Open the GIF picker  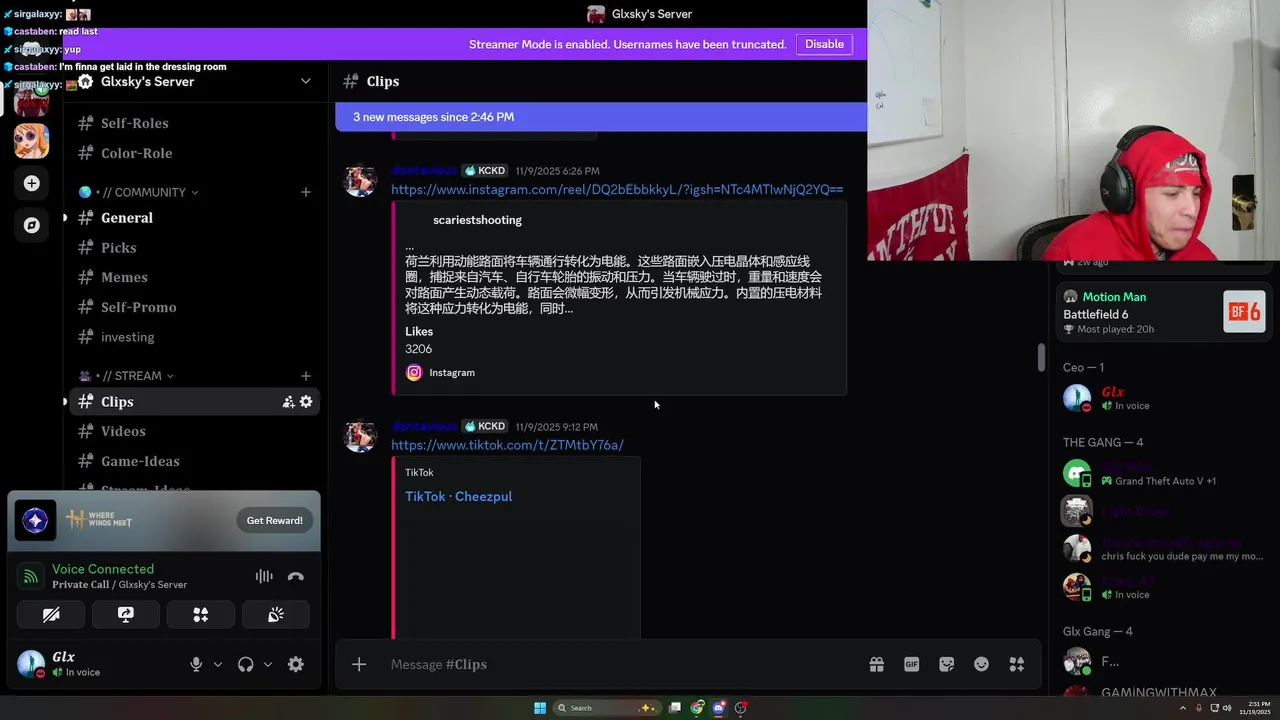point(912,664)
